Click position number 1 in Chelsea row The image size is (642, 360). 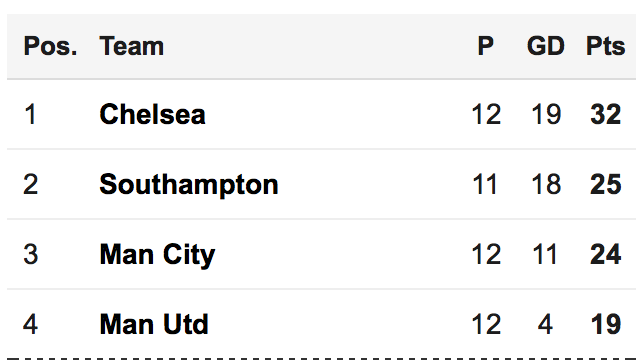(30, 114)
